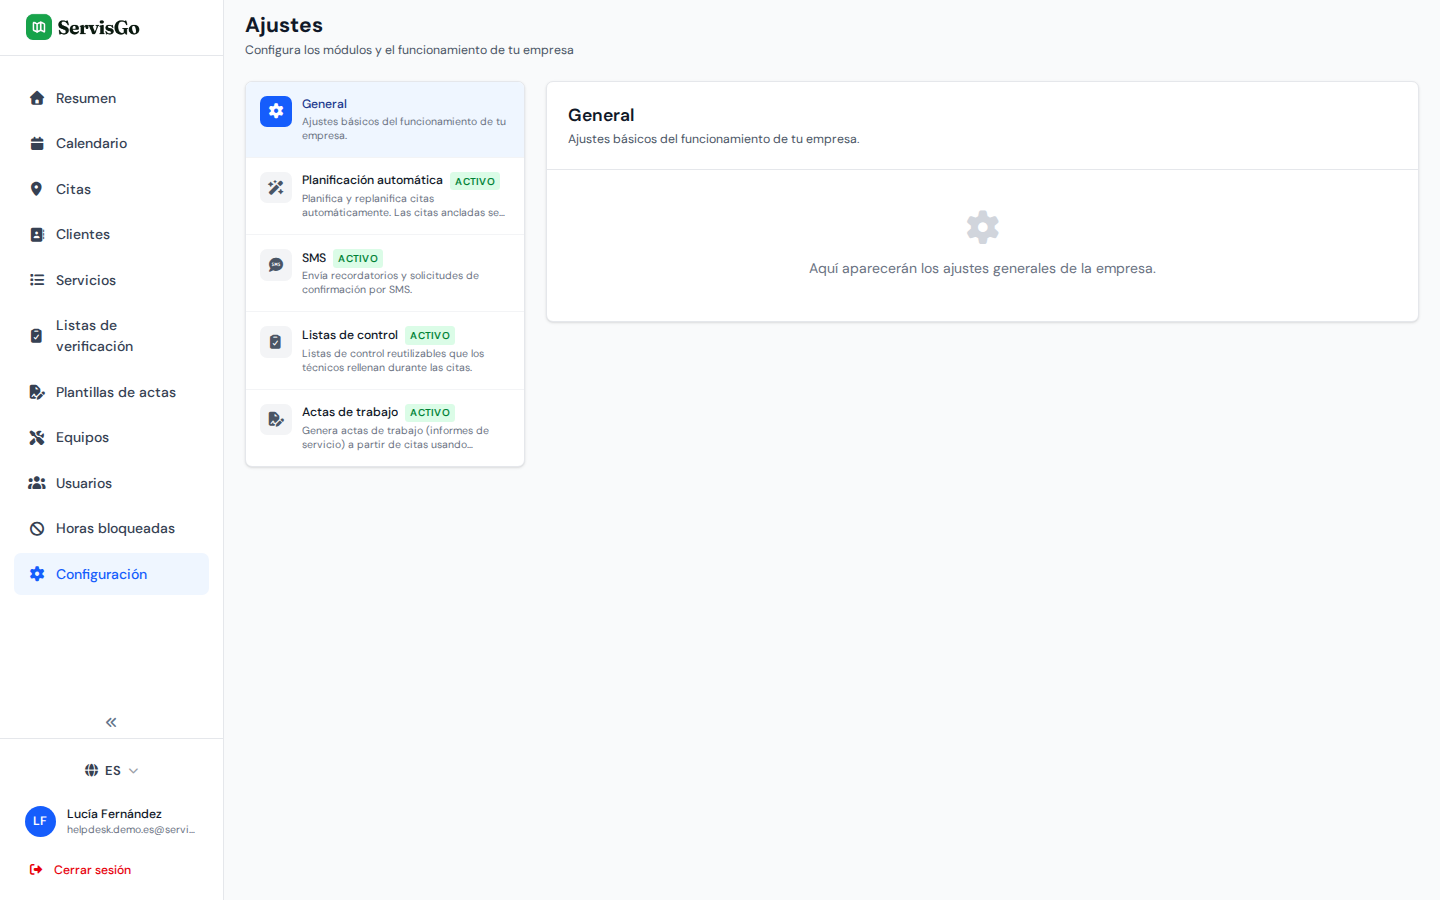Open Resumen in the sidebar
1440x900 pixels.
coord(111,98)
